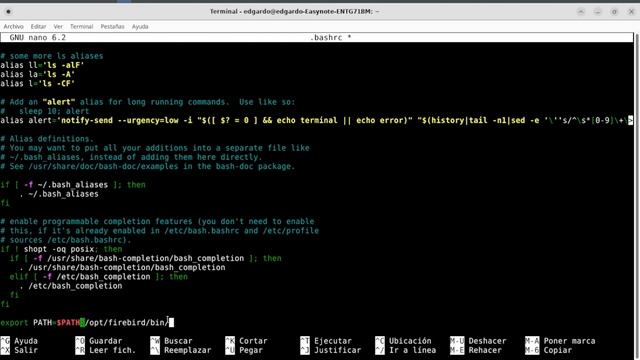
Task: Click the "# See /usr/share/doc/bash-doc/examples" comment
Action: pyautogui.click(x=147, y=167)
